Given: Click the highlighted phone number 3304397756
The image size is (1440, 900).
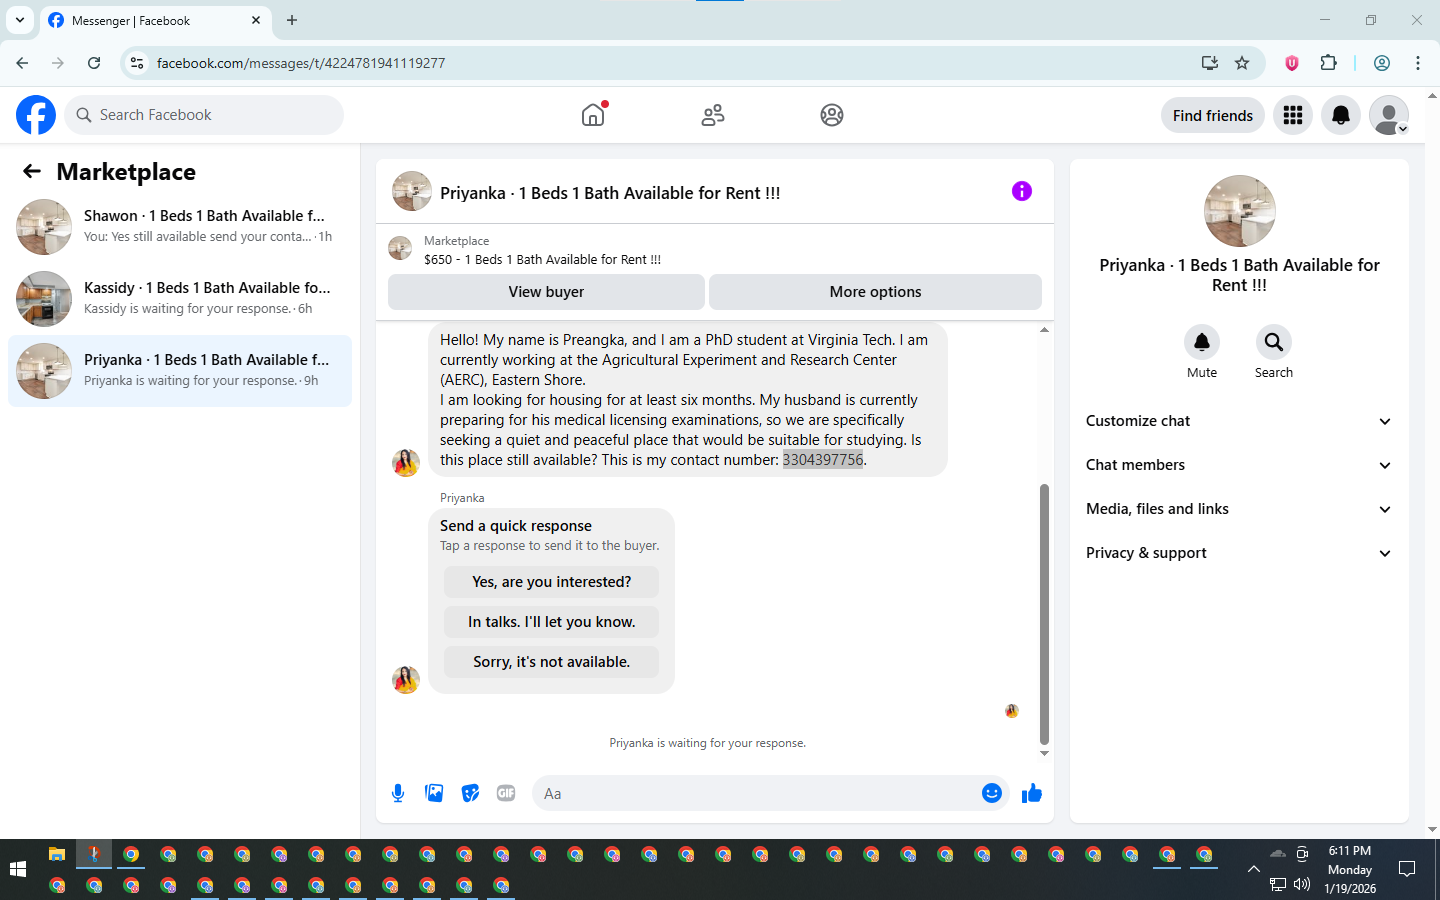Looking at the screenshot, I should coord(823,460).
